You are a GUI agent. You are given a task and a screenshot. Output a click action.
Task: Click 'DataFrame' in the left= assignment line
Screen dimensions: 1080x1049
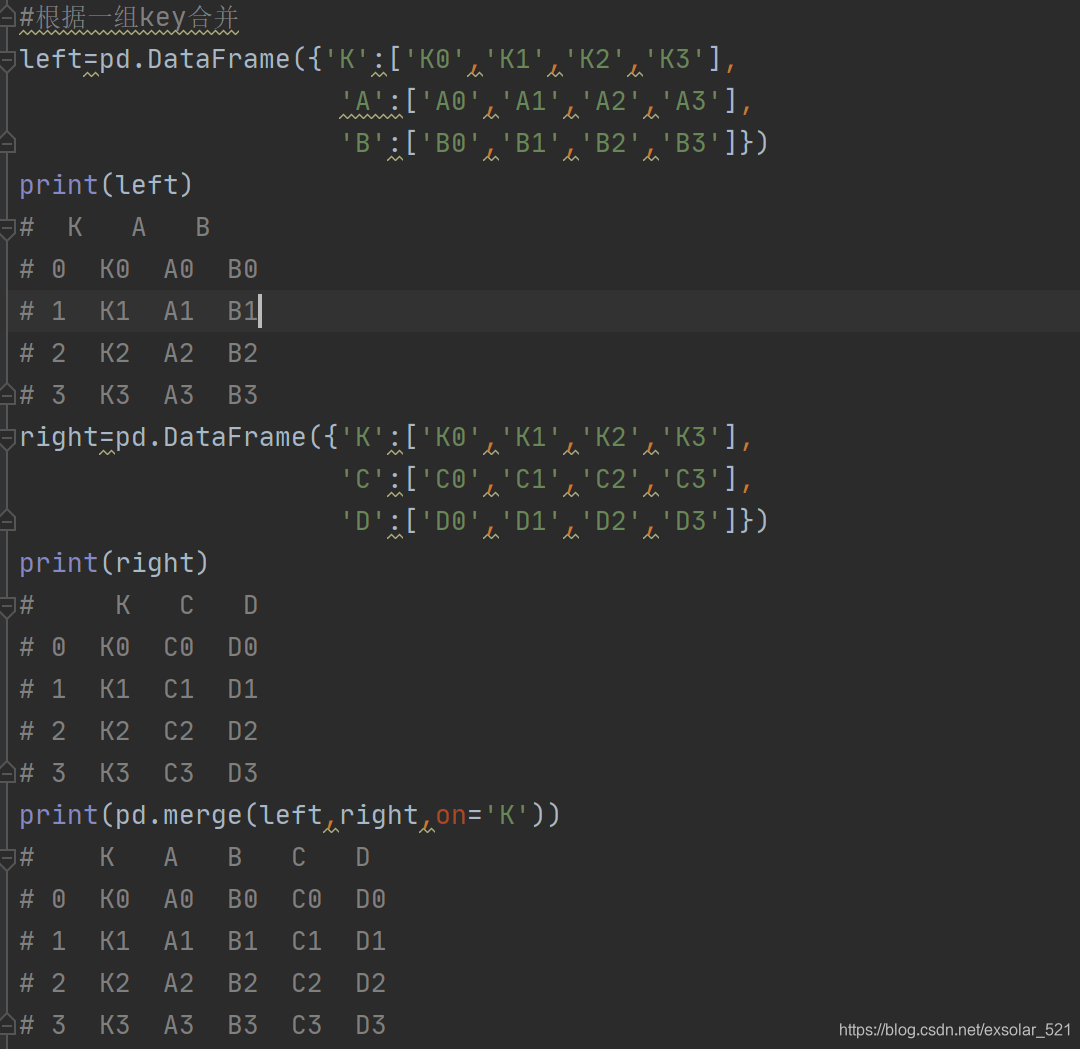pyautogui.click(x=218, y=59)
